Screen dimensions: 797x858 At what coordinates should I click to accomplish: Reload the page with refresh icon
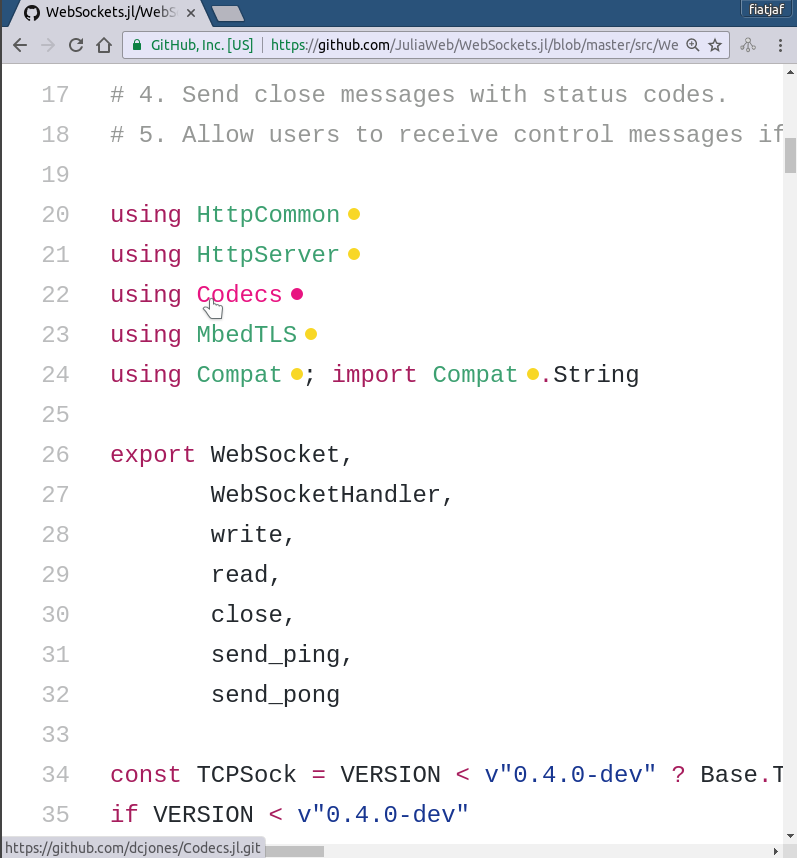[76, 45]
